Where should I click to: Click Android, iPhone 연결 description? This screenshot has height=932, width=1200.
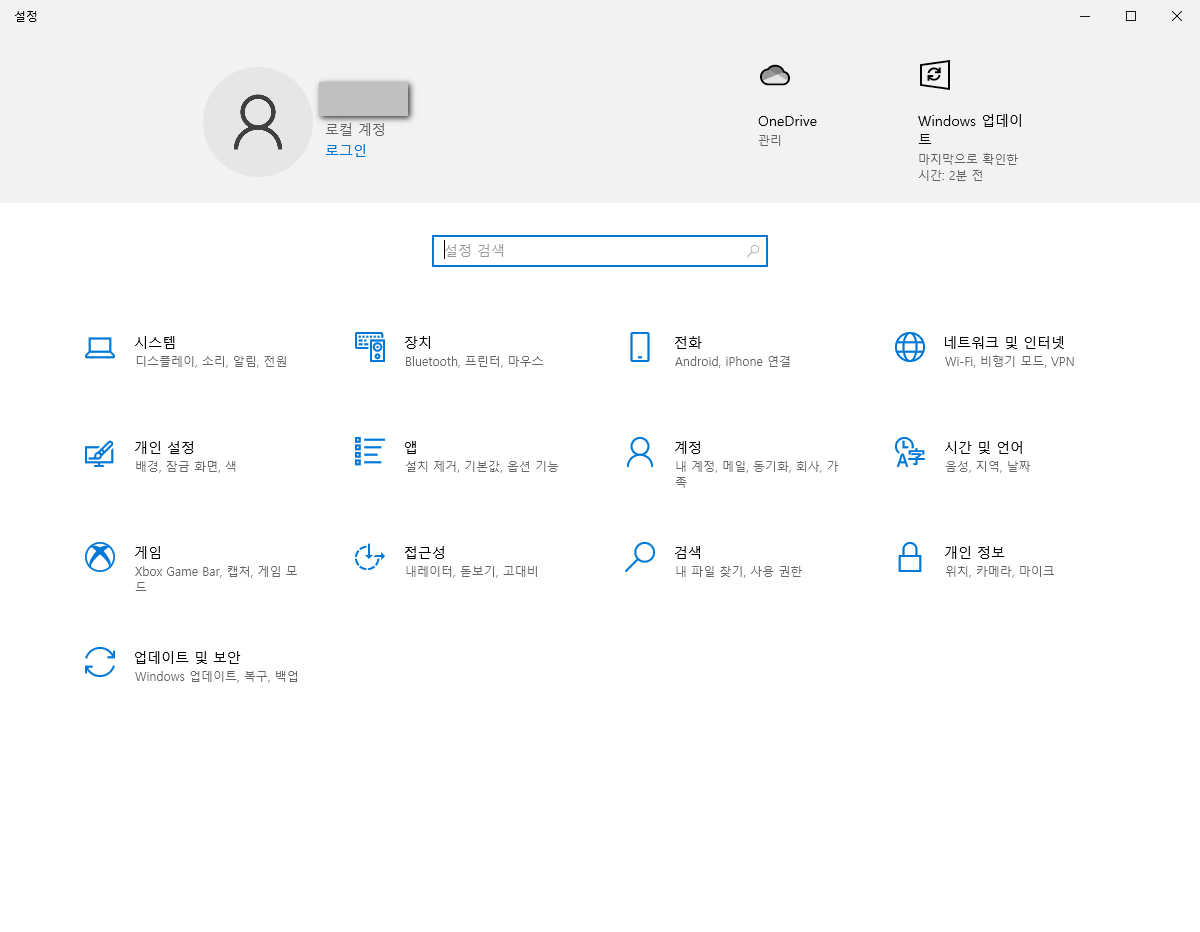coord(732,362)
